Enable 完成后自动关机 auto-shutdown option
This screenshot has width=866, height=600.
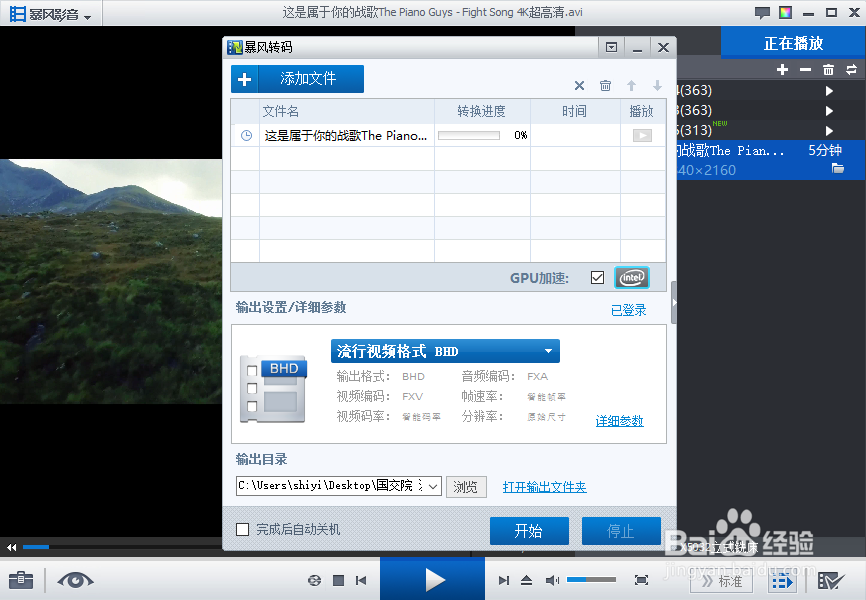[242, 531]
